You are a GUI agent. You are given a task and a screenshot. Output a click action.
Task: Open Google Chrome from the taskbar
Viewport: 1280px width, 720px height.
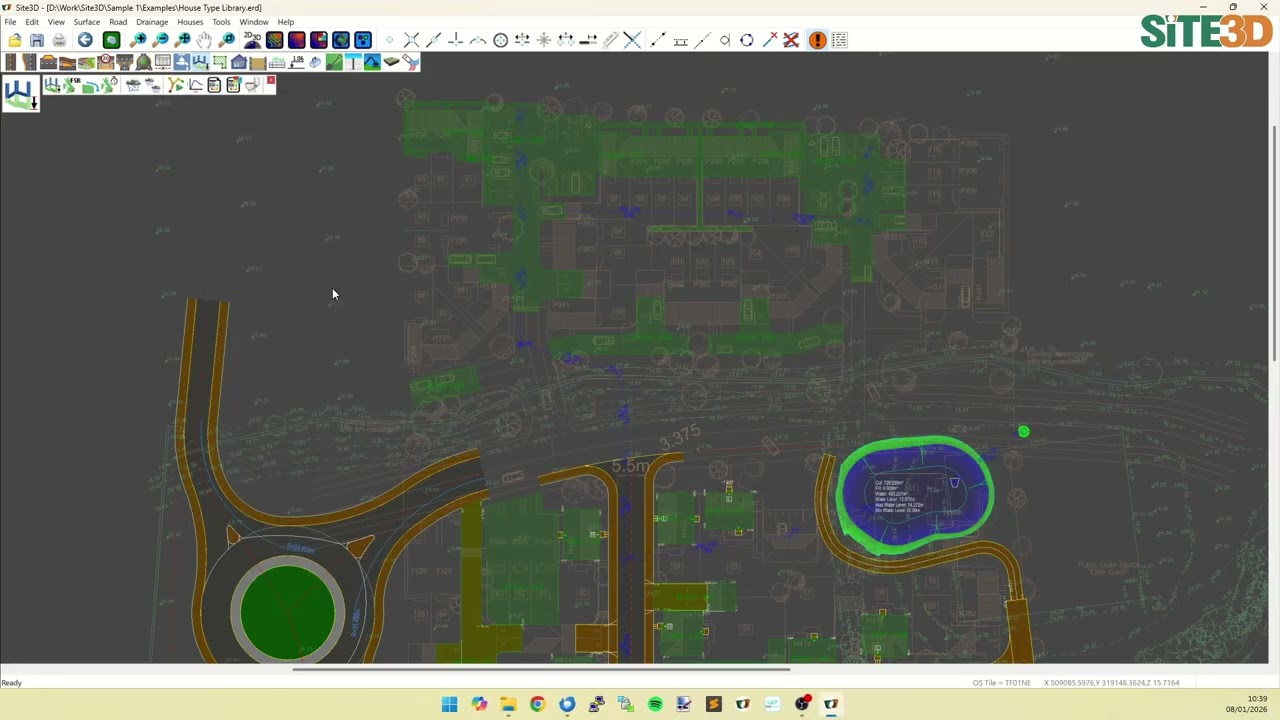pos(537,704)
